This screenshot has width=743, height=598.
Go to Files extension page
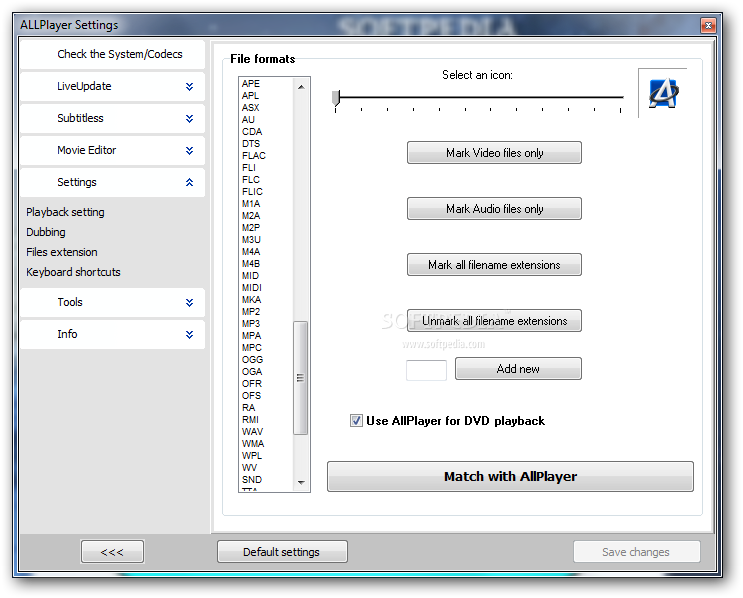pos(62,252)
